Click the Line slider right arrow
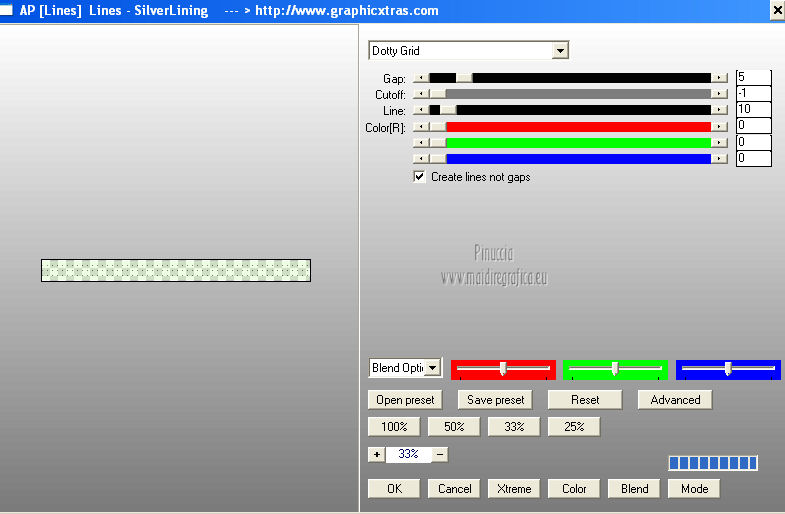The image size is (785, 514). coord(719,110)
